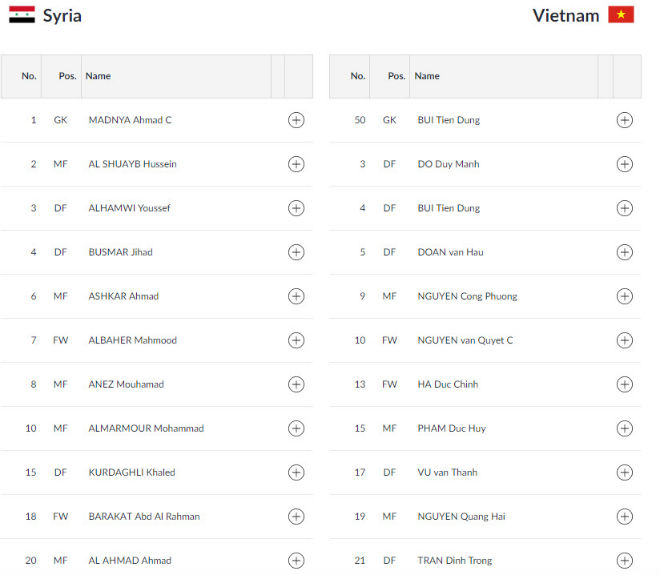Click Name column header in Syria table
Viewport: 660px width, 575px height.
(98, 76)
